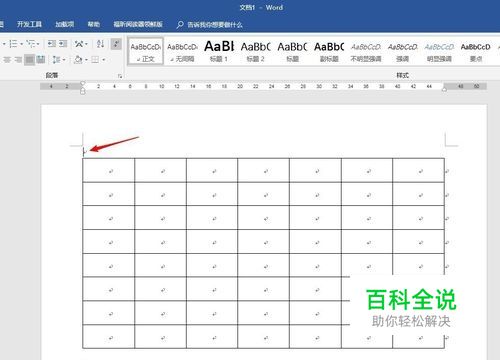
Task: Toggle center alignment
Action: pos(7,60)
